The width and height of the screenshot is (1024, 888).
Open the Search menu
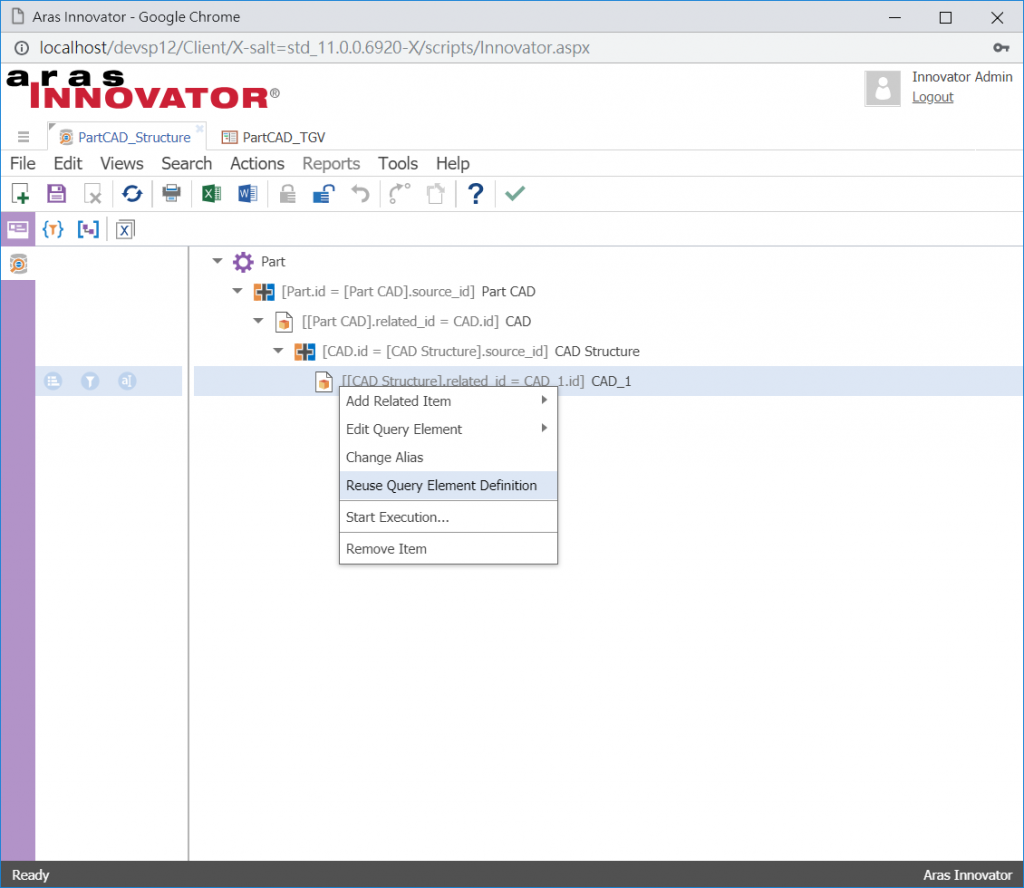coord(187,163)
